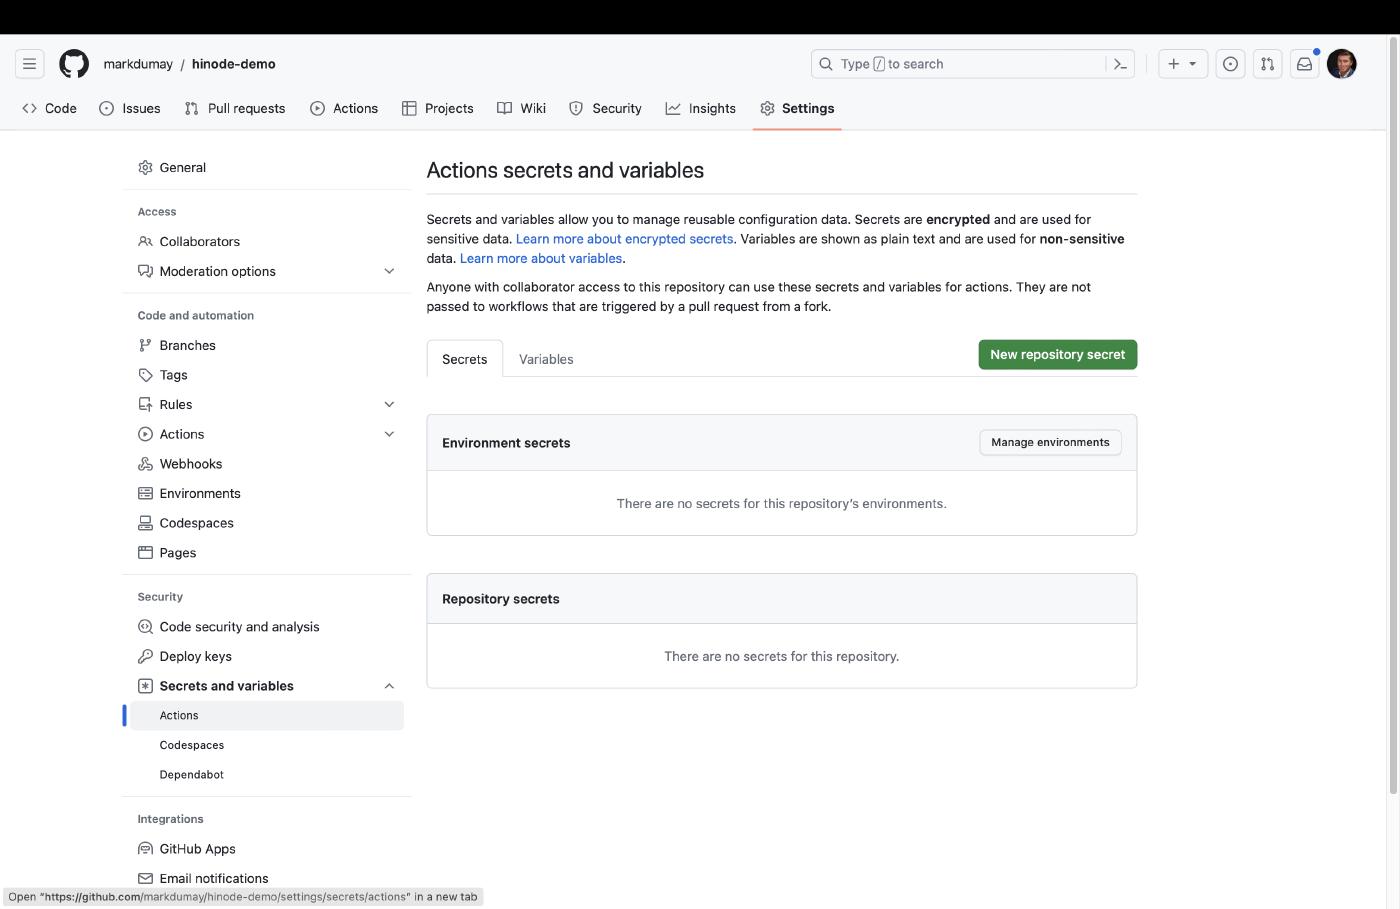Click the user profile avatar
Screen dimensions: 1400x909
point(1341,64)
